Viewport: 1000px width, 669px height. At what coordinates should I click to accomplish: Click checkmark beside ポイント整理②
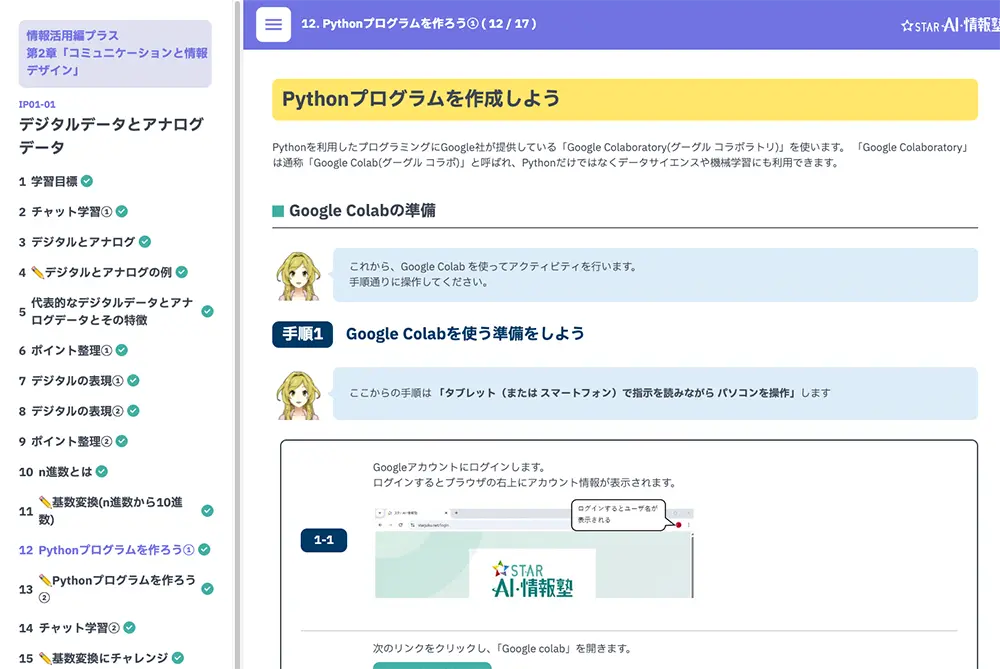tap(122, 441)
